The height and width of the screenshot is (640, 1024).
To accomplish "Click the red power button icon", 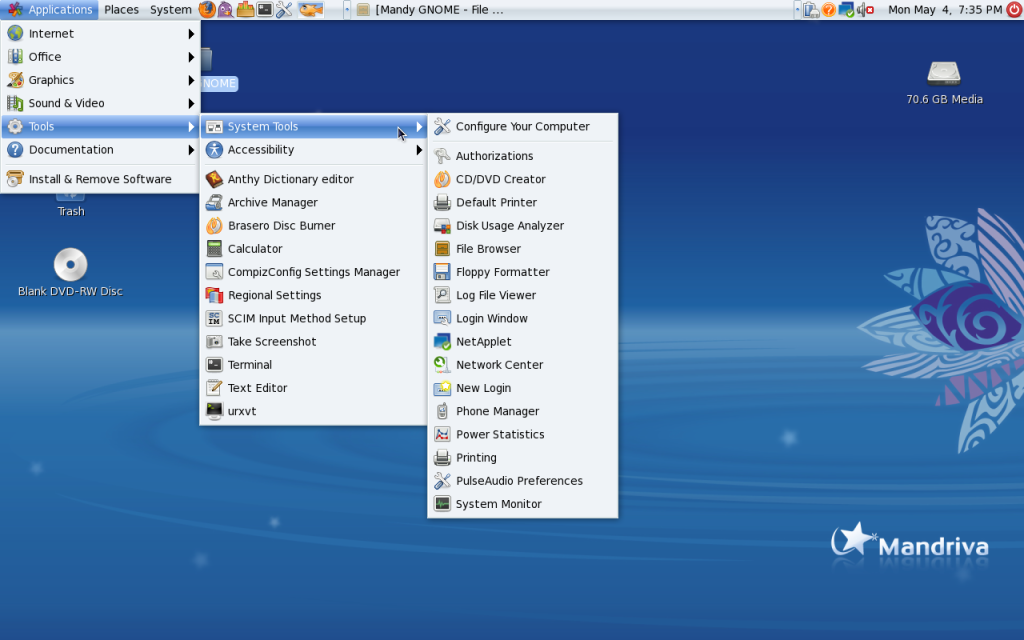I will click(x=1014, y=10).
